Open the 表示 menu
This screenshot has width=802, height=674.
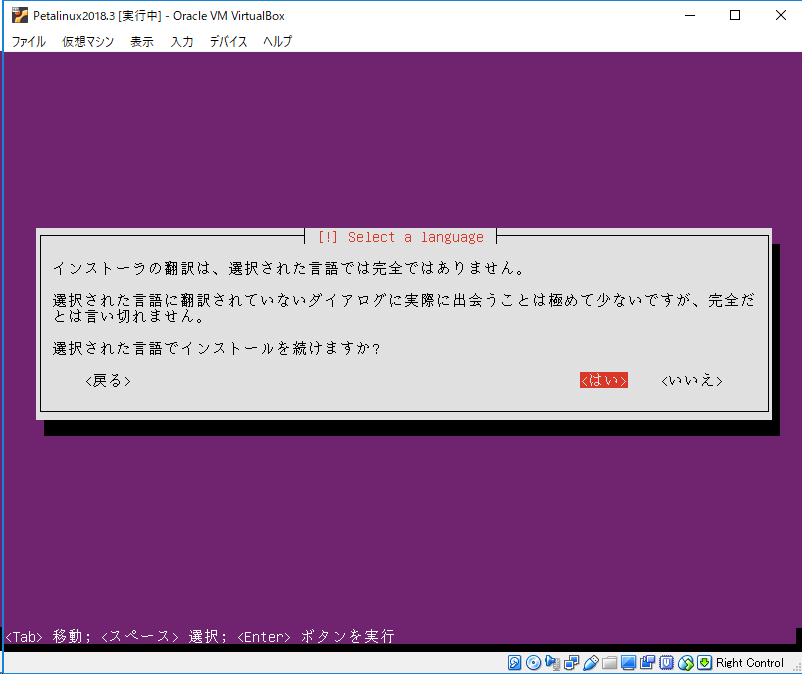click(143, 42)
